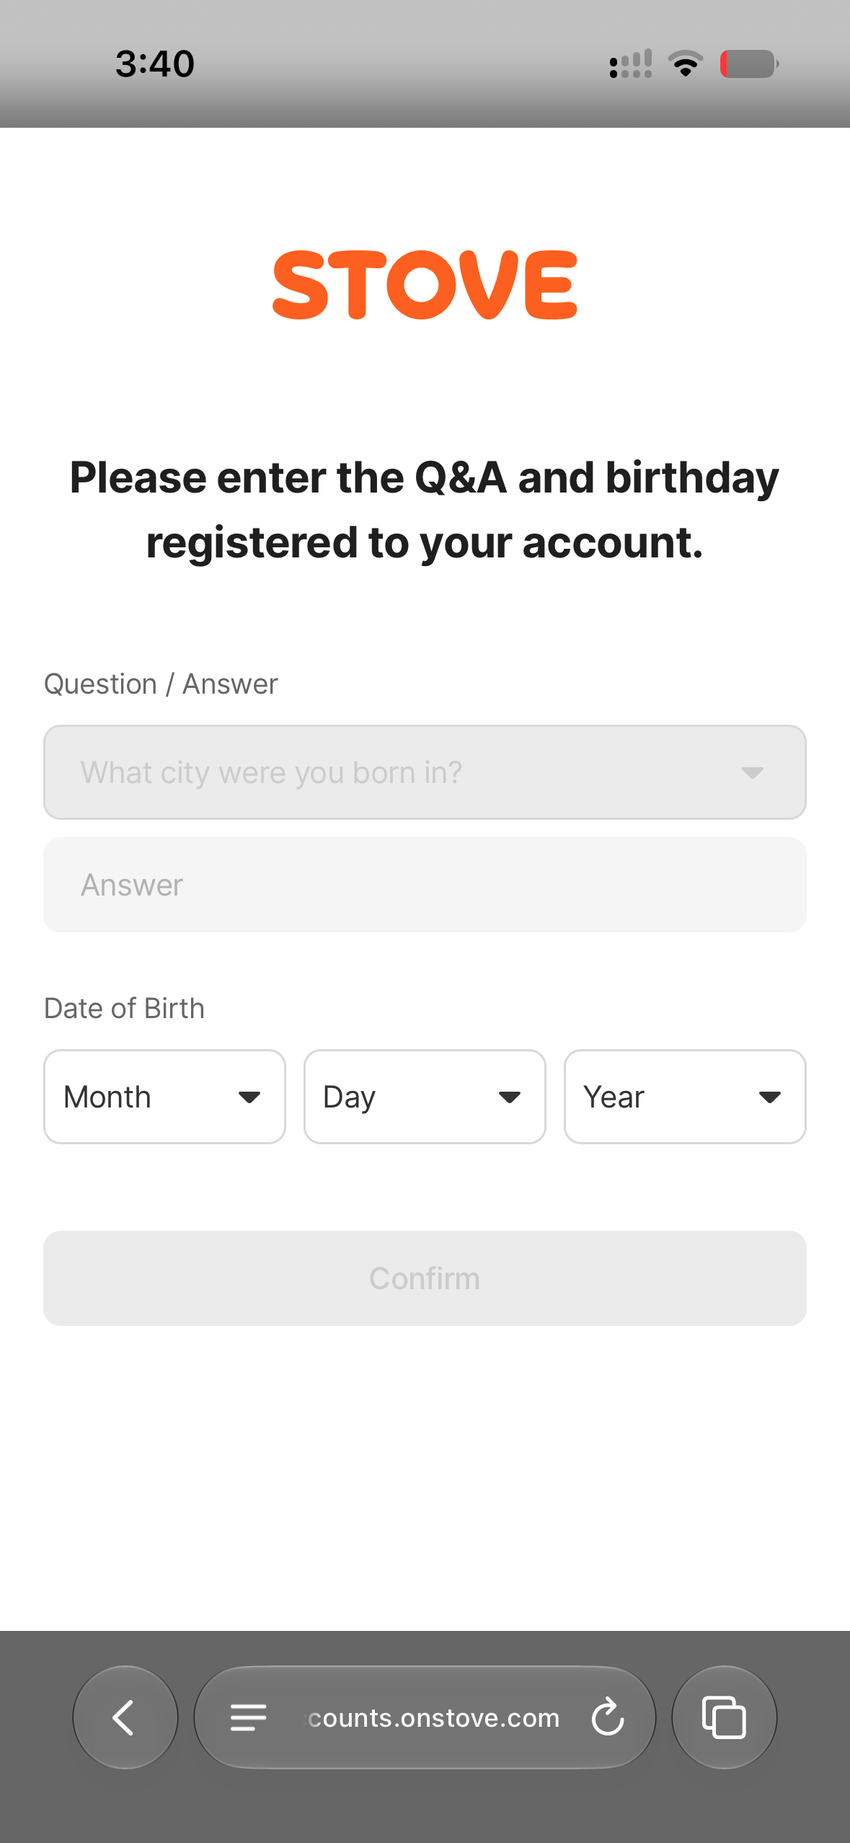Click the Day dropdown arrow
Viewport: 850px width, 1843px height.
(x=510, y=1097)
